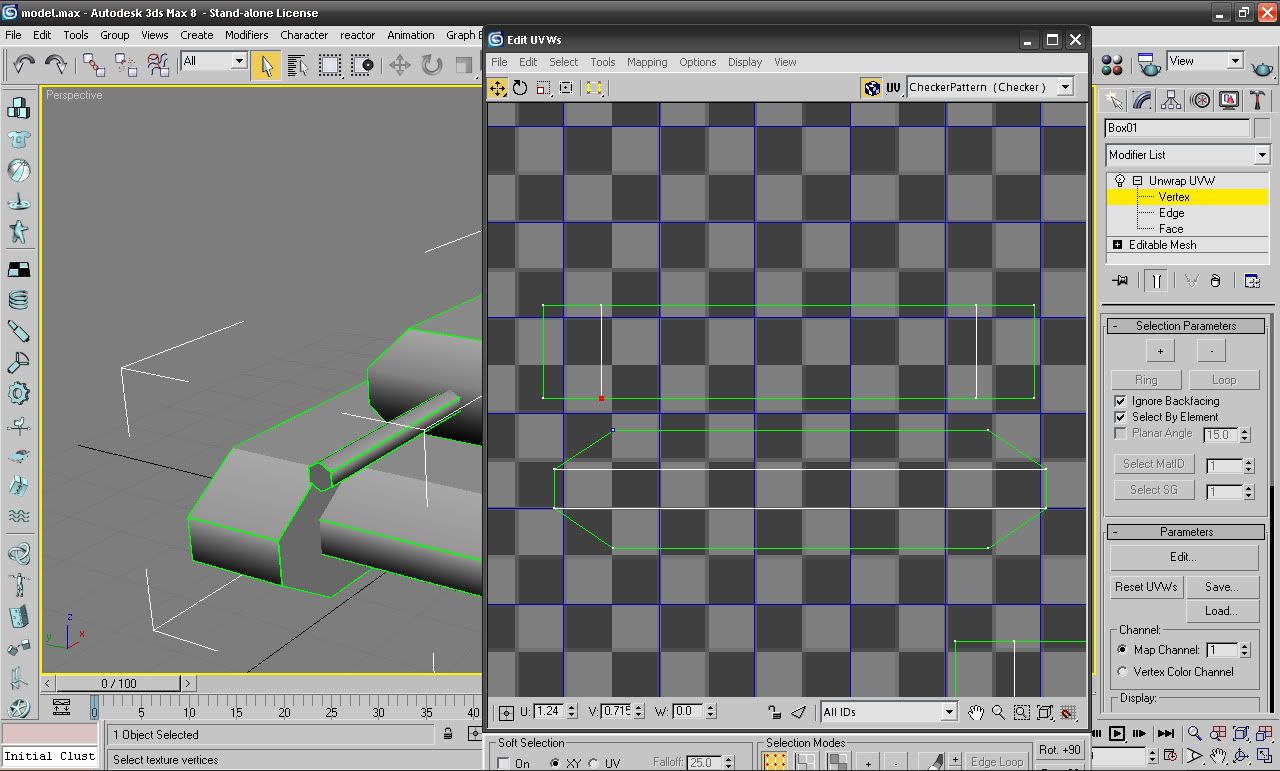
Task: Click the grow selection + button
Action: point(1160,351)
